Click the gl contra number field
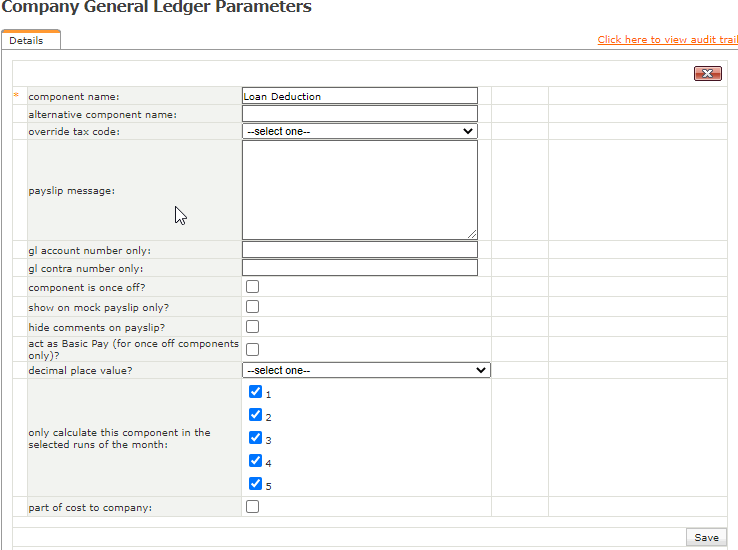This screenshot has width=738, height=550. (359, 268)
